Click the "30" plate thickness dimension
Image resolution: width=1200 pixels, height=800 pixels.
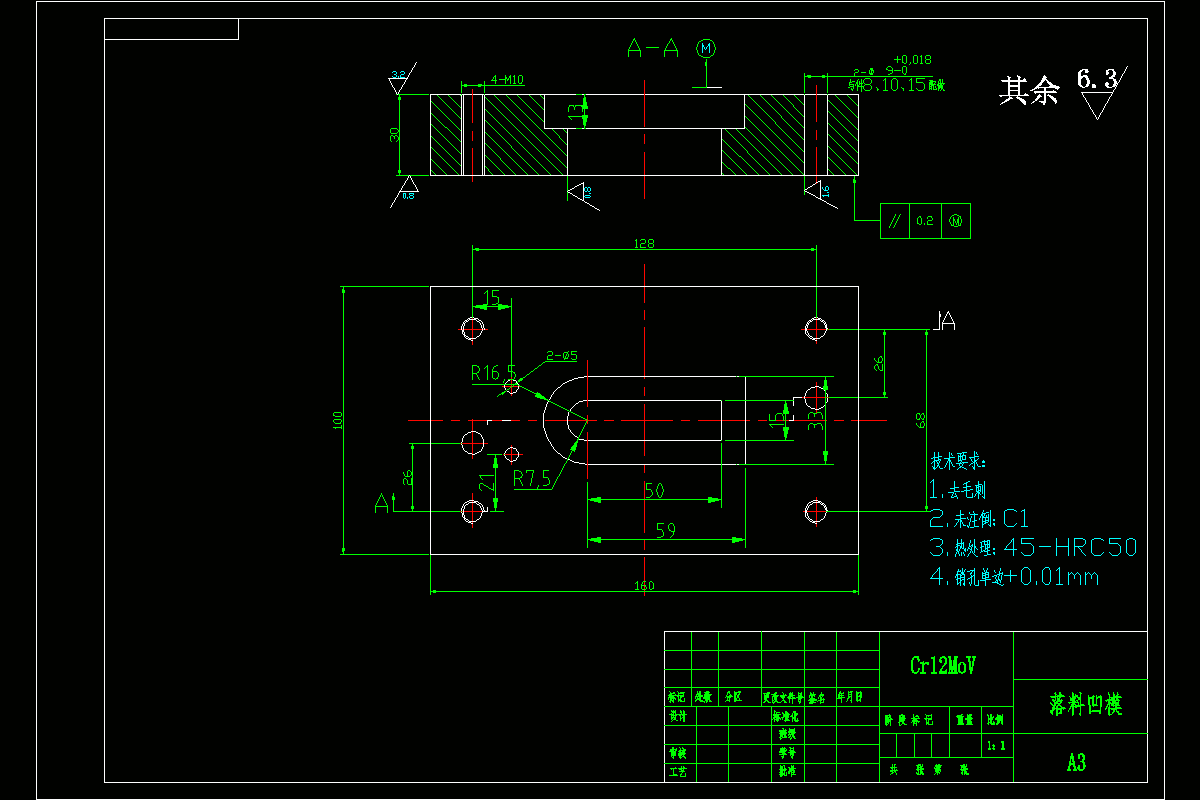[x=395, y=134]
